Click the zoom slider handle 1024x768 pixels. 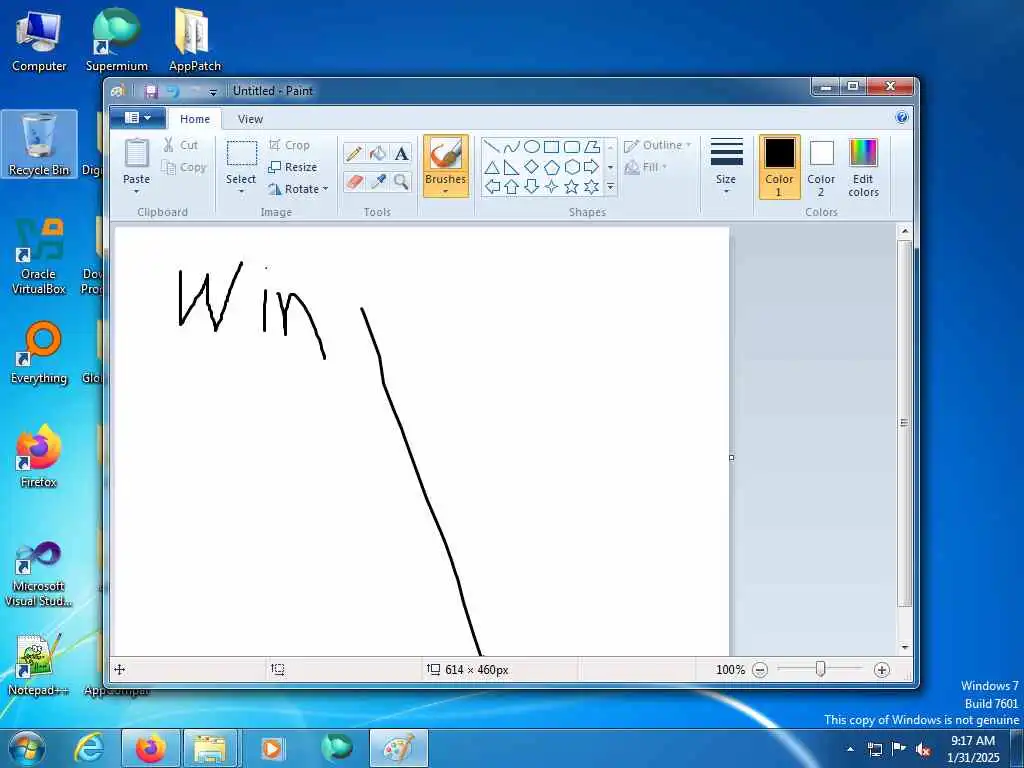821,669
